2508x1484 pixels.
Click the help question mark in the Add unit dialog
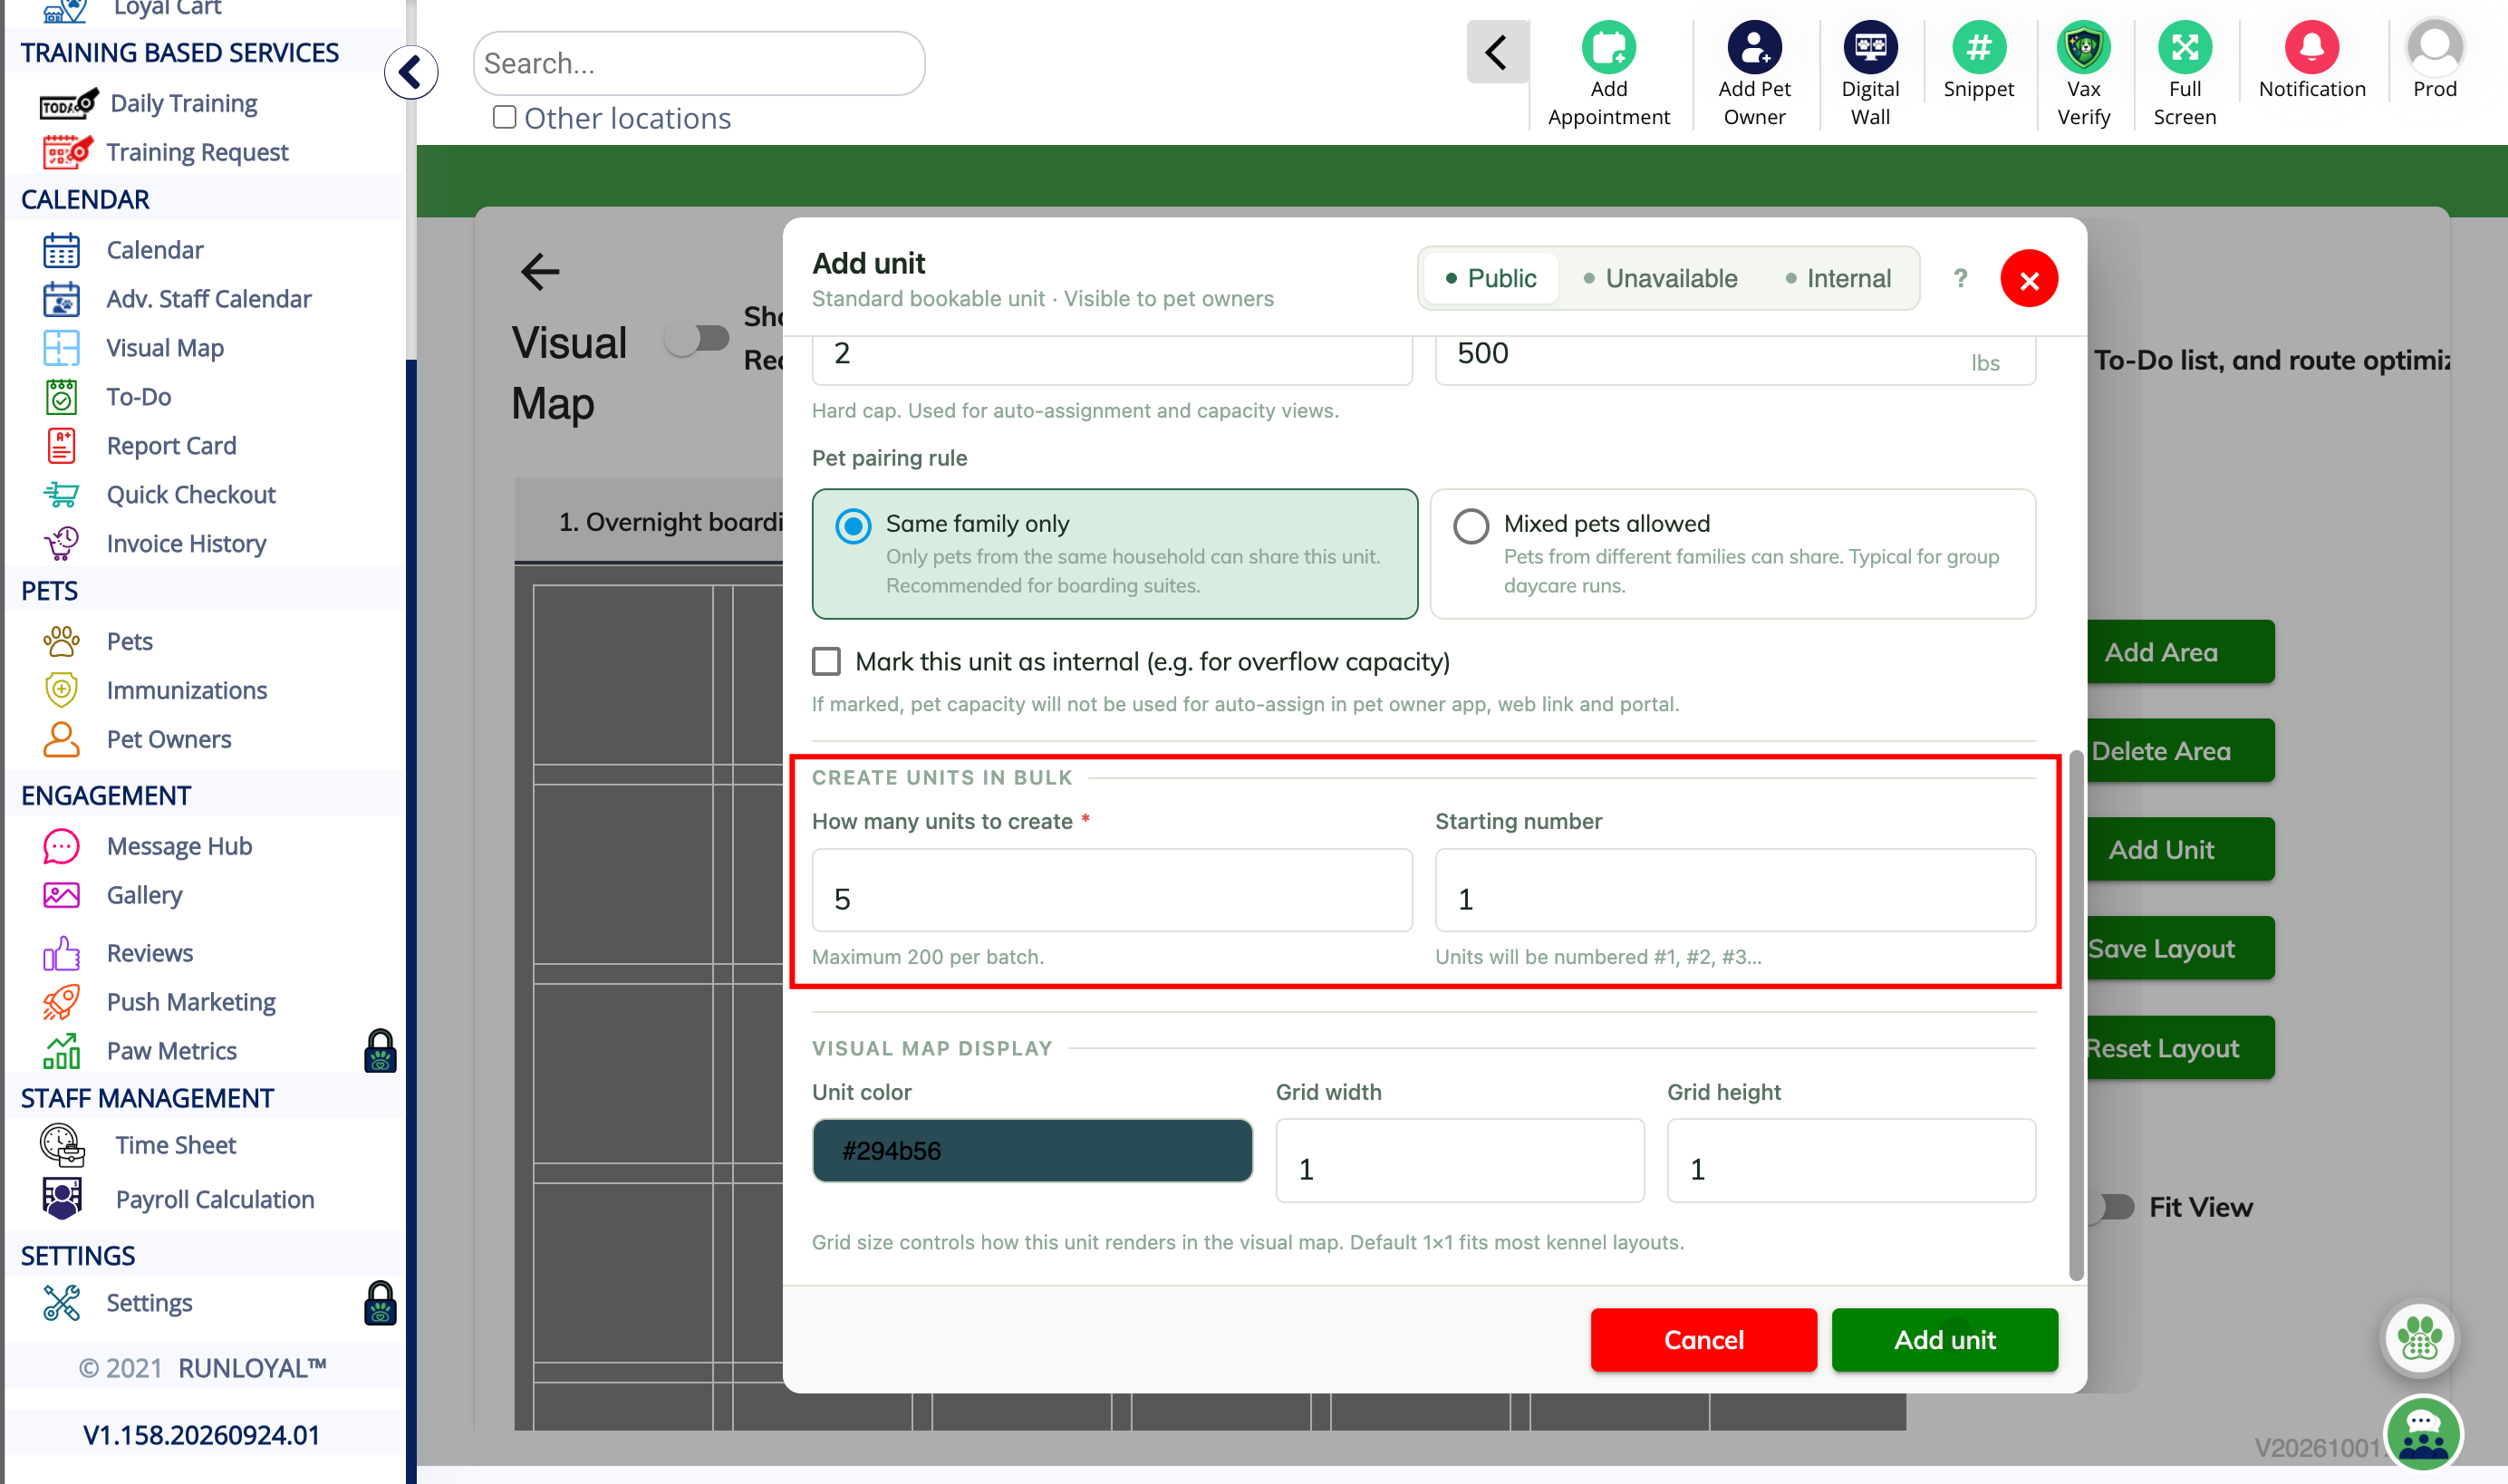1960,278
